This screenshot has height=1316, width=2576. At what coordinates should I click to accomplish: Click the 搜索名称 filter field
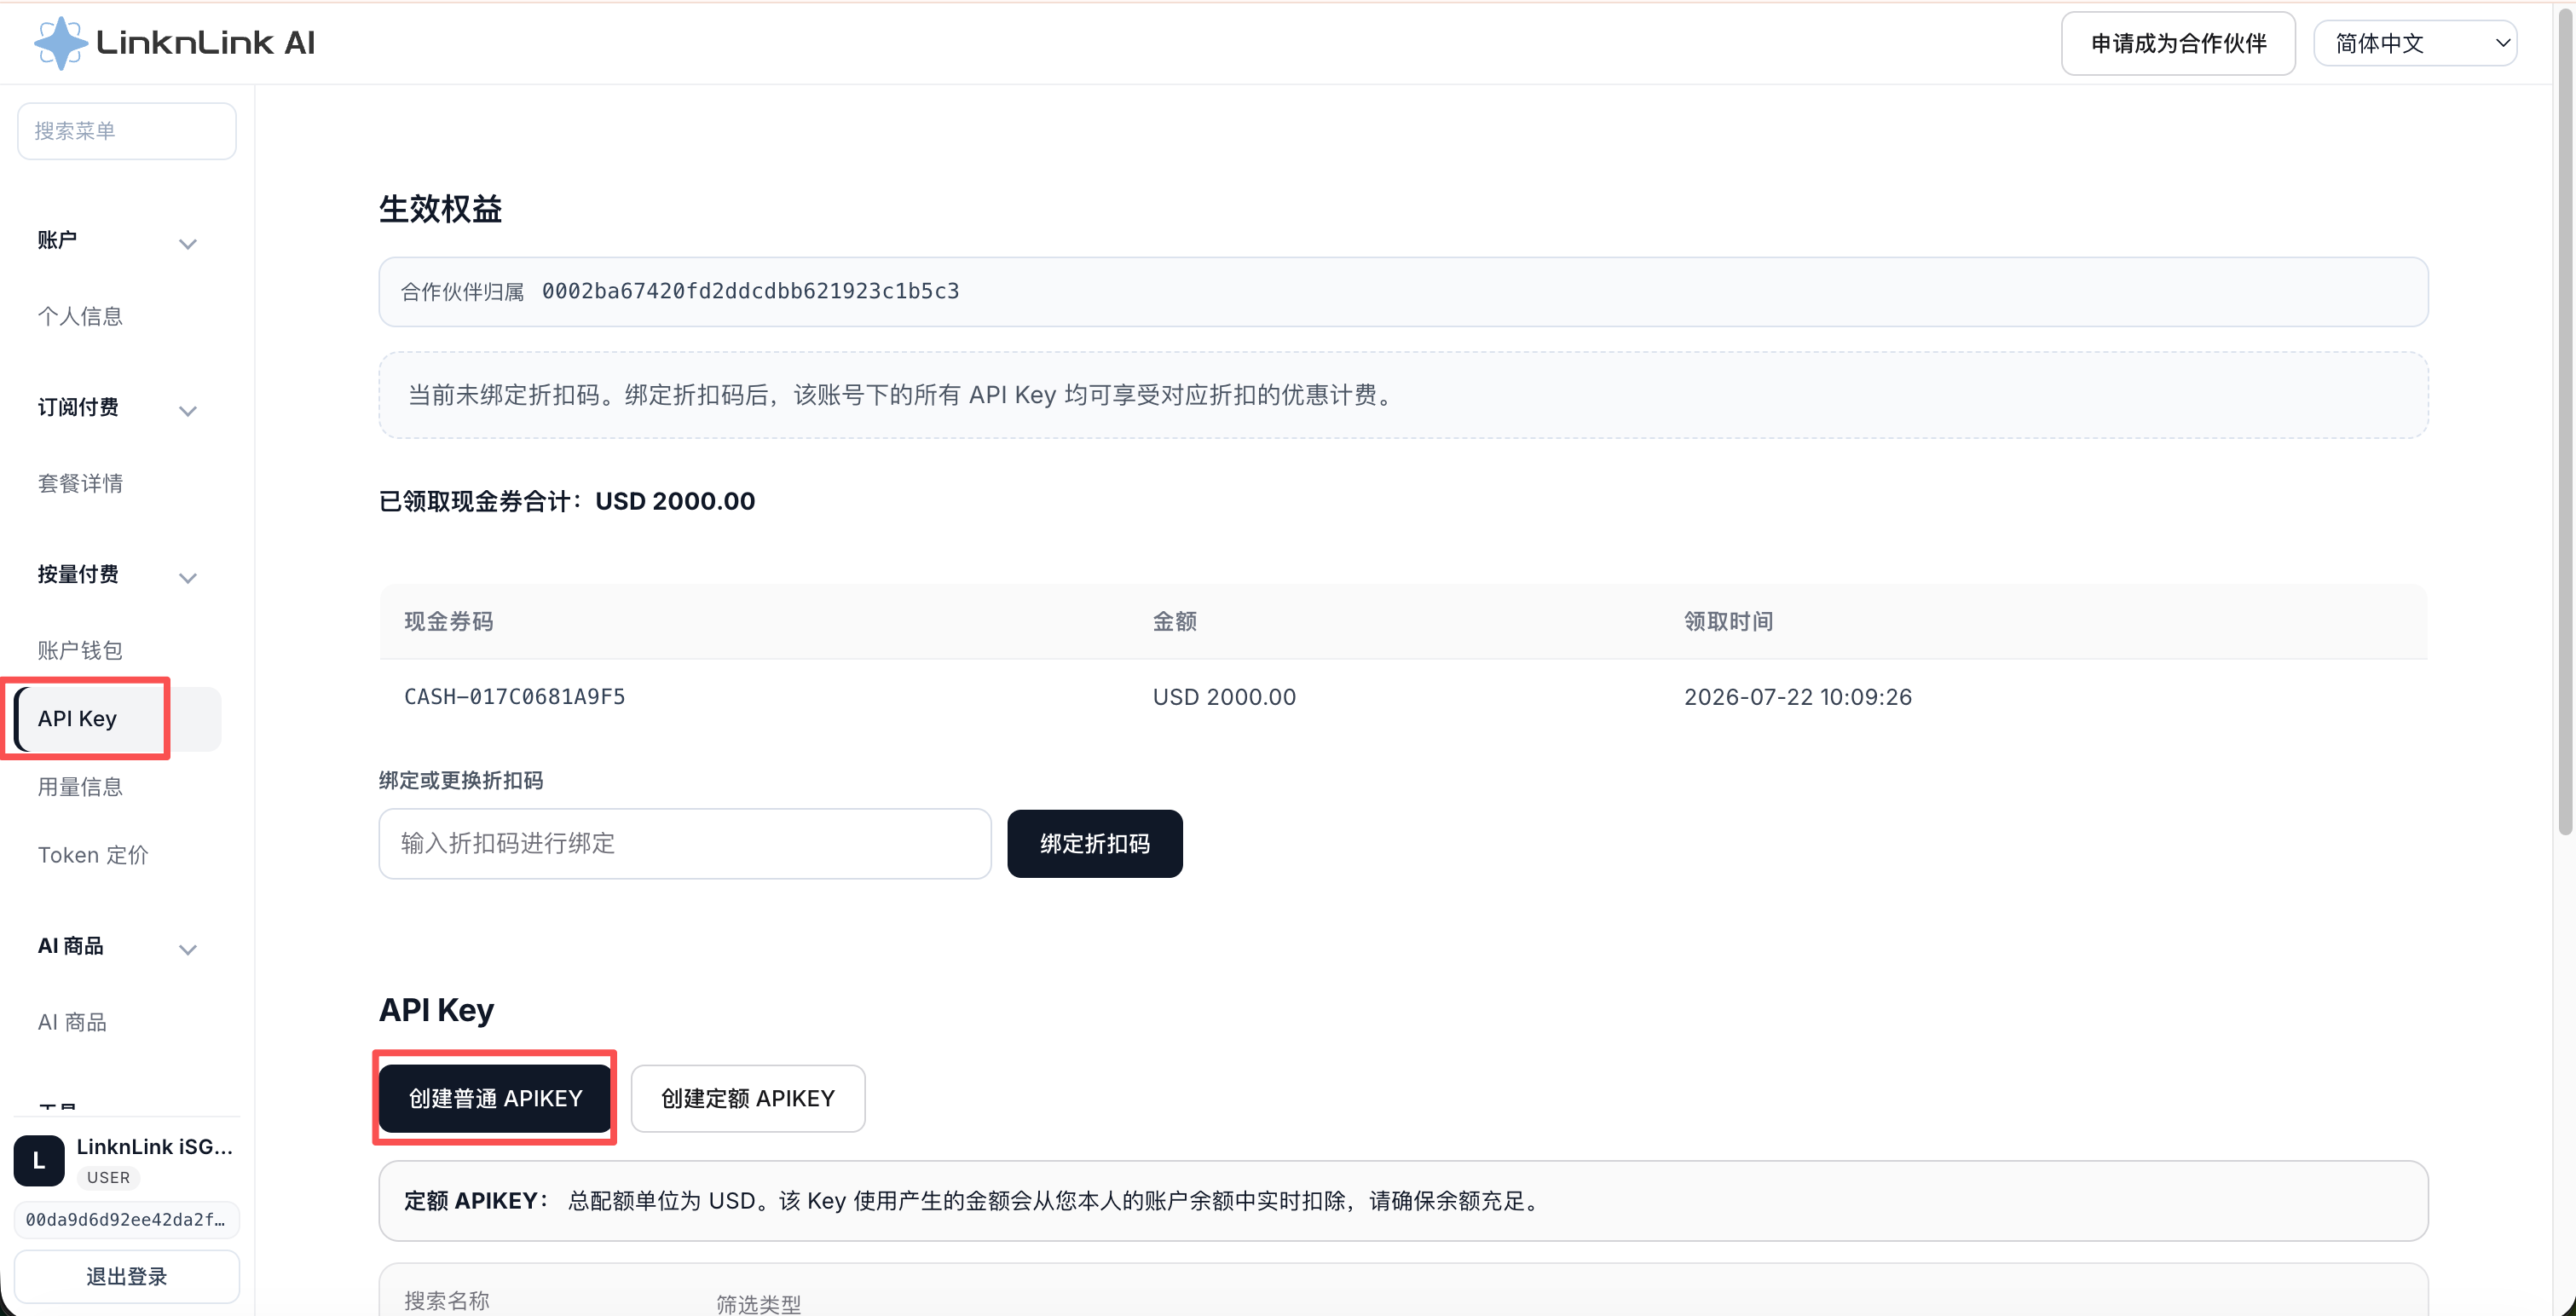(447, 1300)
